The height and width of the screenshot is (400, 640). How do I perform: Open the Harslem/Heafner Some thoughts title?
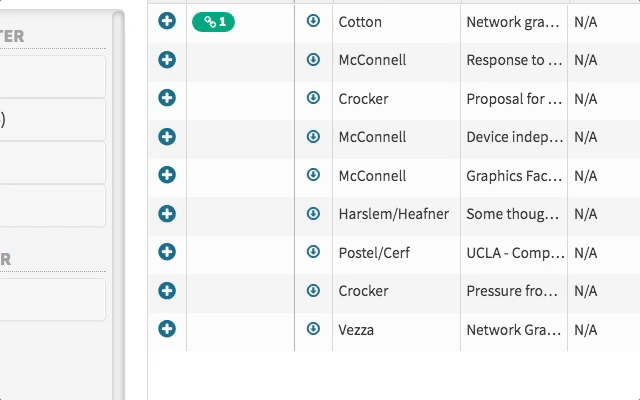coord(513,214)
